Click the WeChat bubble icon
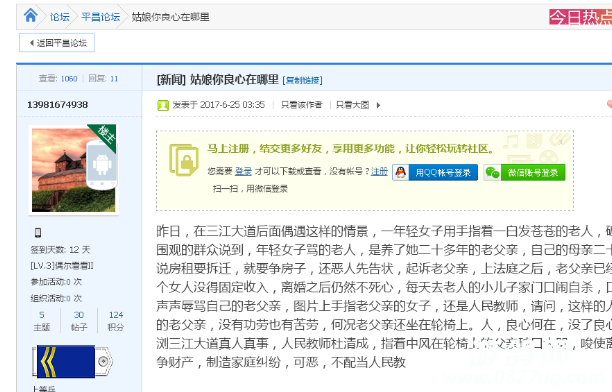Screen dimensions: 612x392 click(x=492, y=173)
